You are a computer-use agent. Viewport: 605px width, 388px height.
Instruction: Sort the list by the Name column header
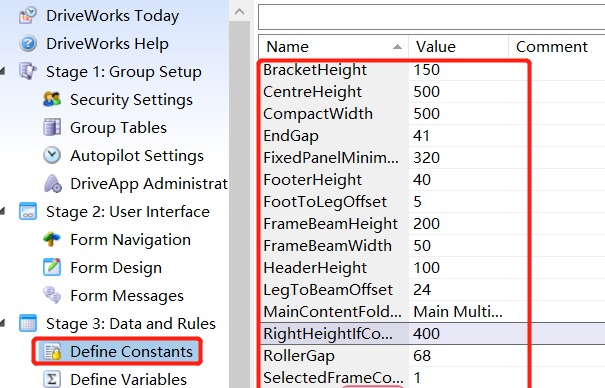click(x=333, y=47)
